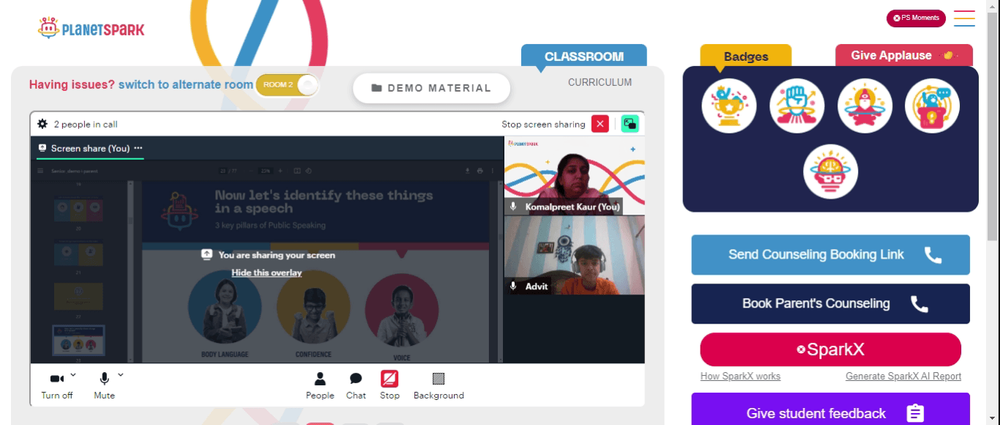Click the PlanetSpark logo

point(91,28)
